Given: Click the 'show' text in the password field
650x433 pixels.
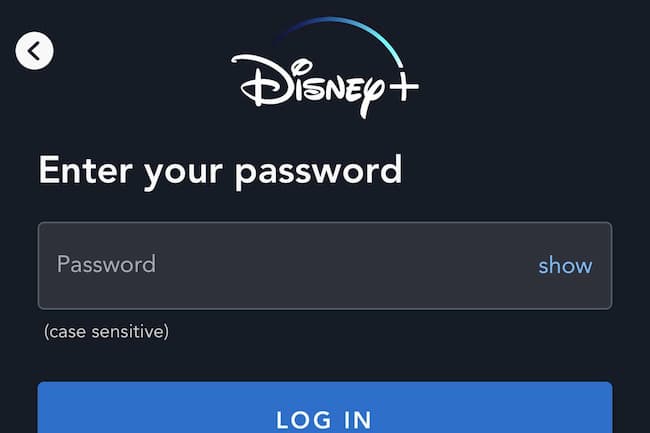Looking at the screenshot, I should click(x=565, y=266).
